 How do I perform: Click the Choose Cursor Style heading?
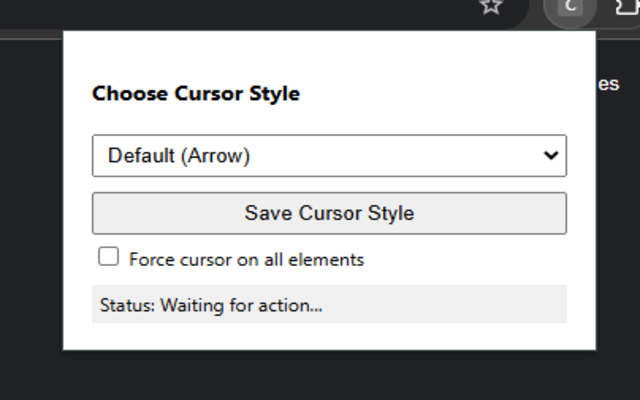click(x=196, y=93)
